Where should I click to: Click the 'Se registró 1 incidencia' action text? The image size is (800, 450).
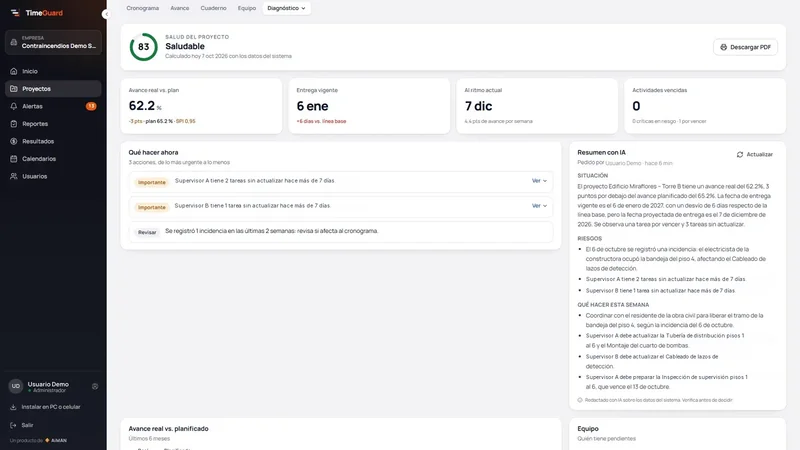[271, 231]
